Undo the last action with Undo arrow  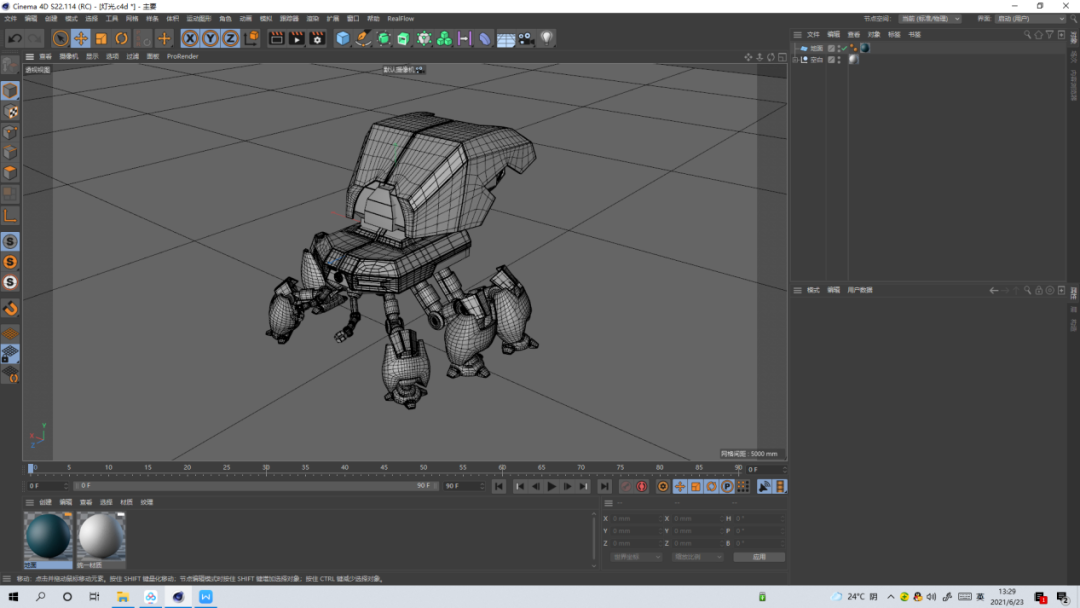[14, 39]
